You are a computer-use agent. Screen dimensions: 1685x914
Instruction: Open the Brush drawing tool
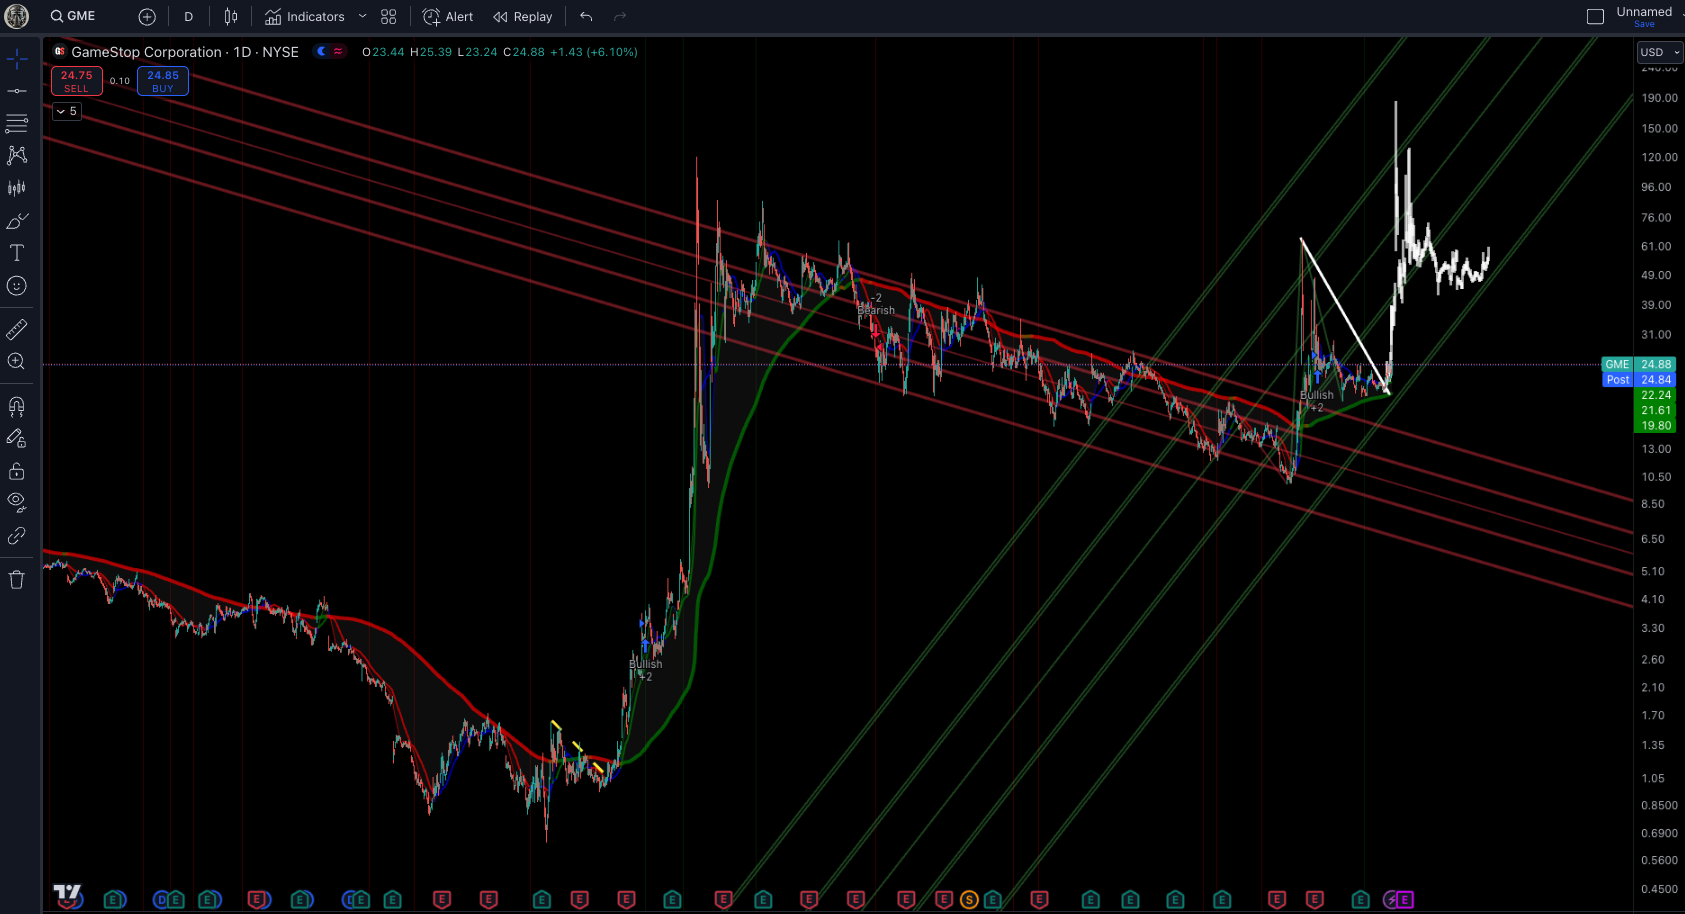tap(17, 220)
